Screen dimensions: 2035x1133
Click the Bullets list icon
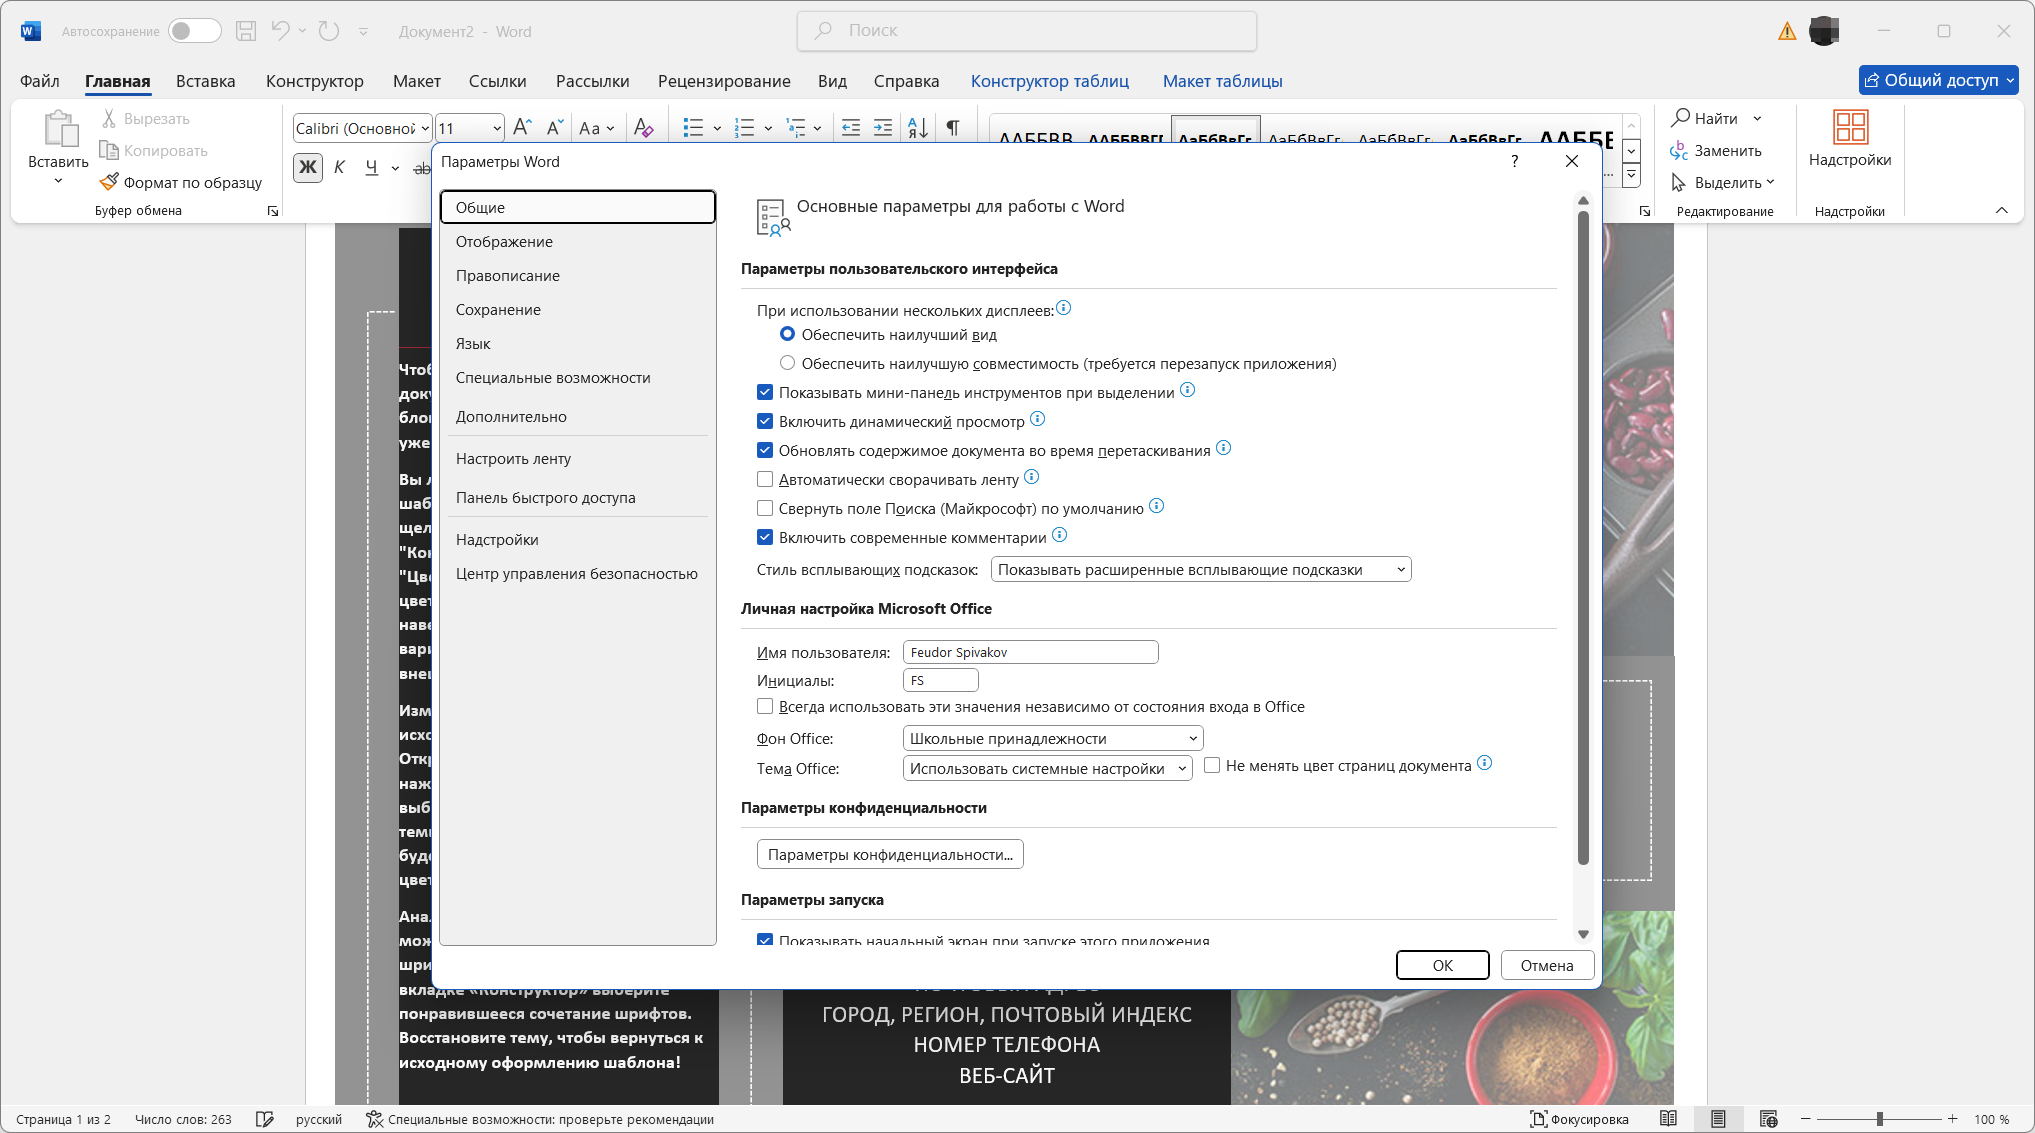[693, 128]
